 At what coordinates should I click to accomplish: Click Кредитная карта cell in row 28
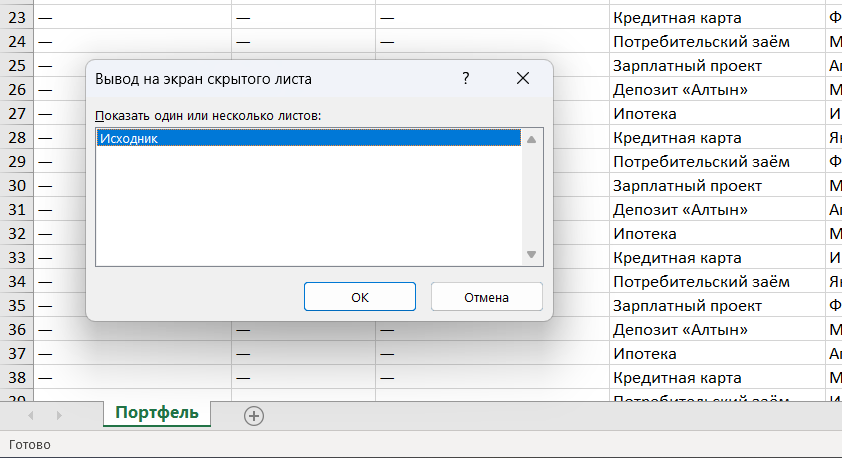click(717, 137)
